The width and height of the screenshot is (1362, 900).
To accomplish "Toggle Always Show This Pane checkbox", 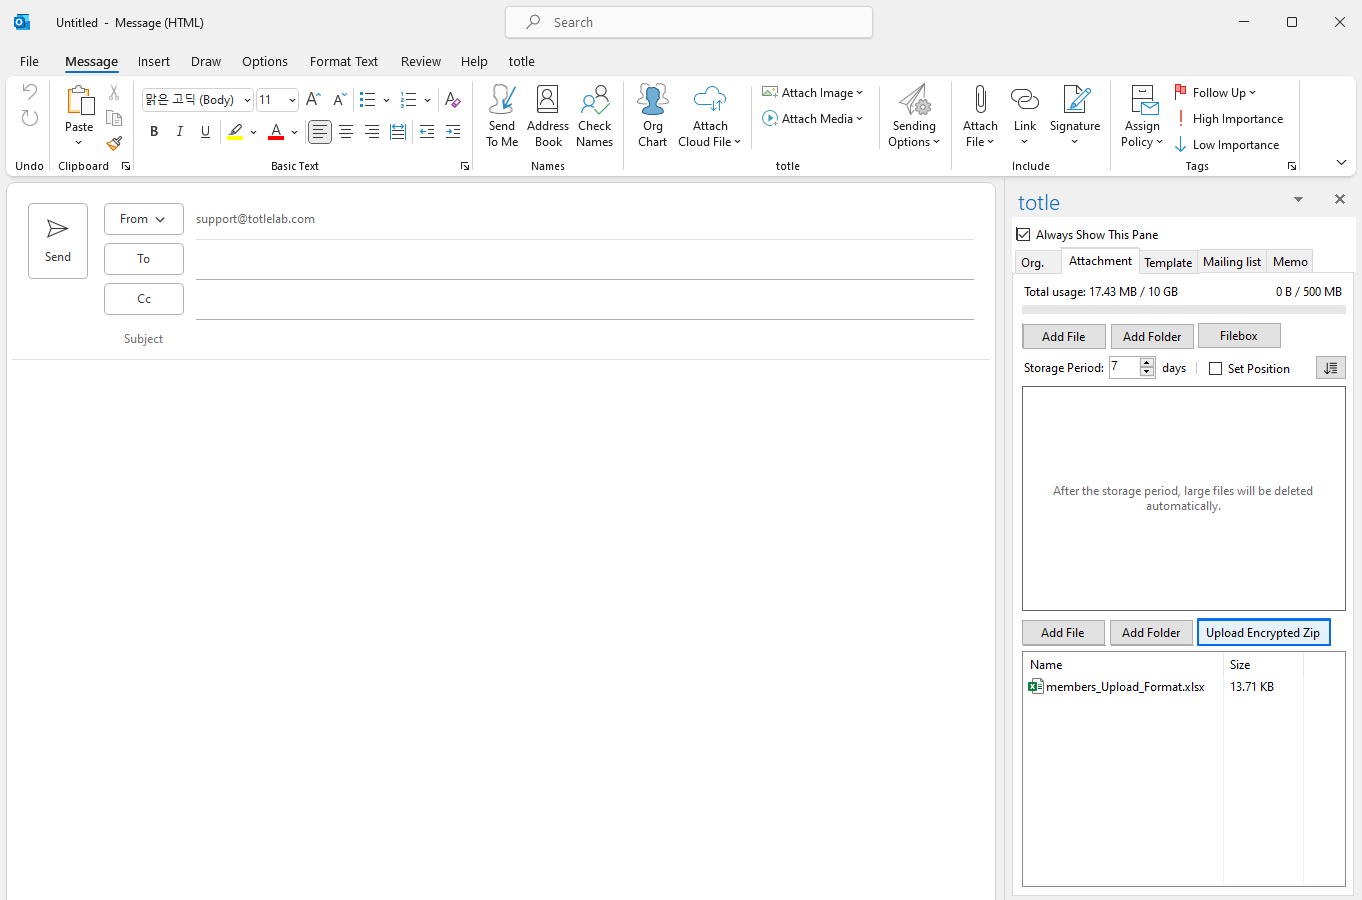I will click(1023, 234).
